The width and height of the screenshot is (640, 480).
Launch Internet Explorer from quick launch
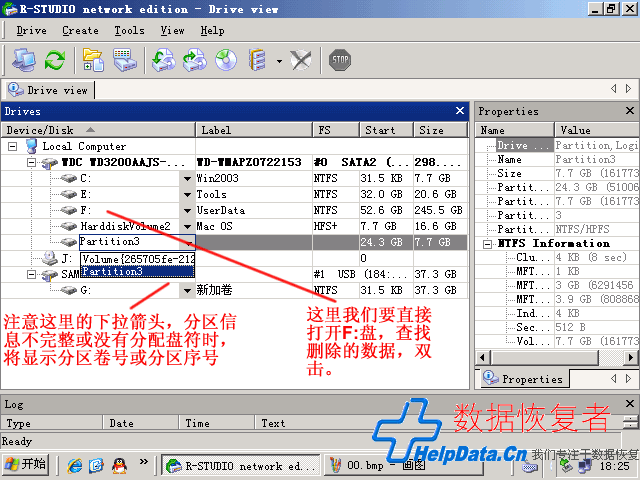tap(74, 465)
